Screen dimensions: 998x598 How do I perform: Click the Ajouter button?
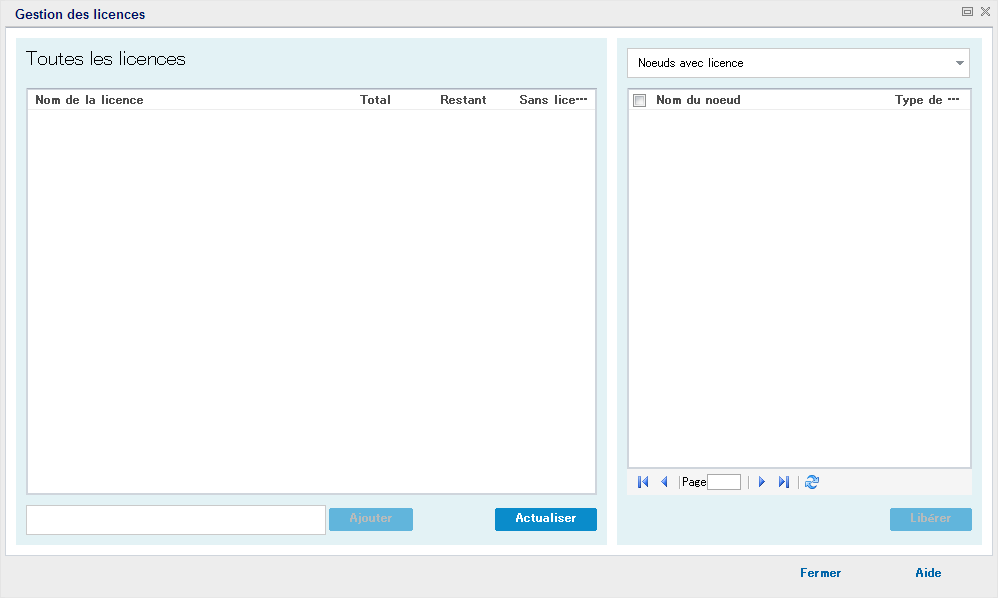[x=370, y=519]
